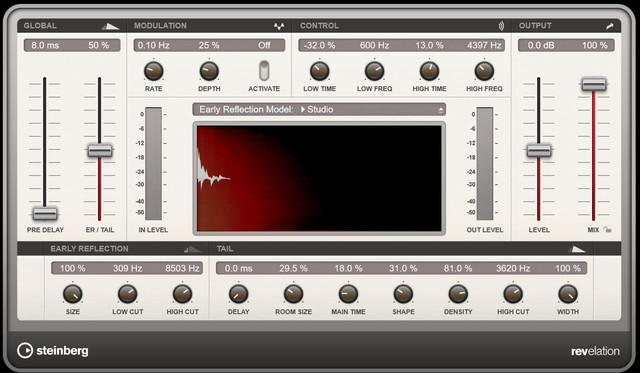Click the High Time knob

[429, 71]
